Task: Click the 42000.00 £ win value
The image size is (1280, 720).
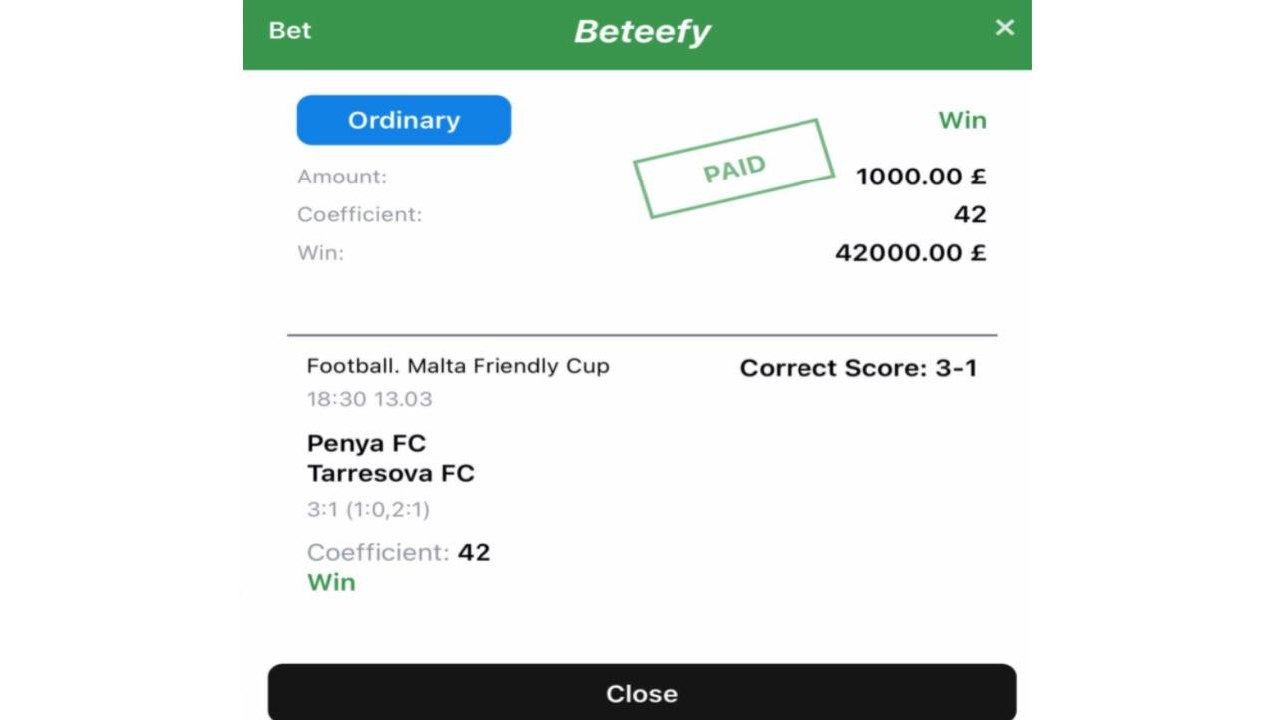Action: (911, 252)
